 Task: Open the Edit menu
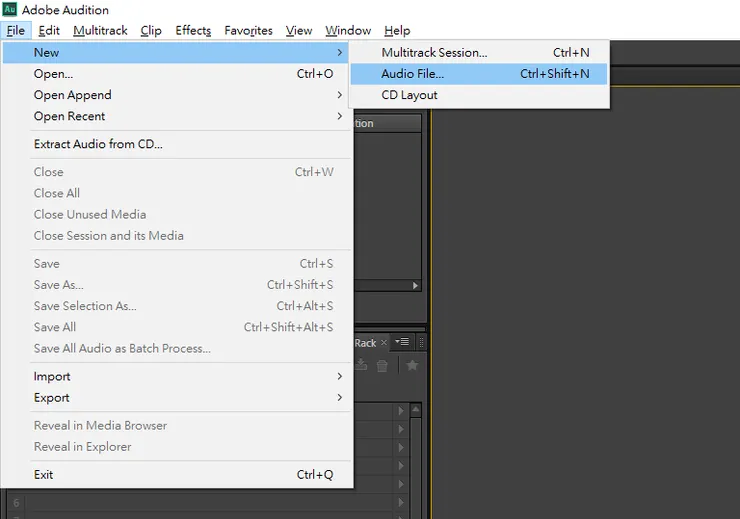pyautogui.click(x=49, y=31)
